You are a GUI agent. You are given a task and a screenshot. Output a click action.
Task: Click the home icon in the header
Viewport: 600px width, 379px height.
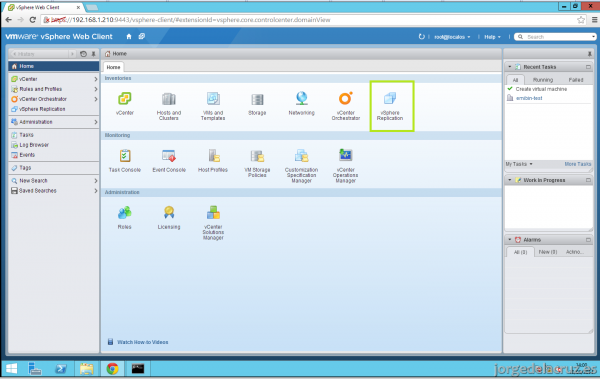tap(129, 36)
